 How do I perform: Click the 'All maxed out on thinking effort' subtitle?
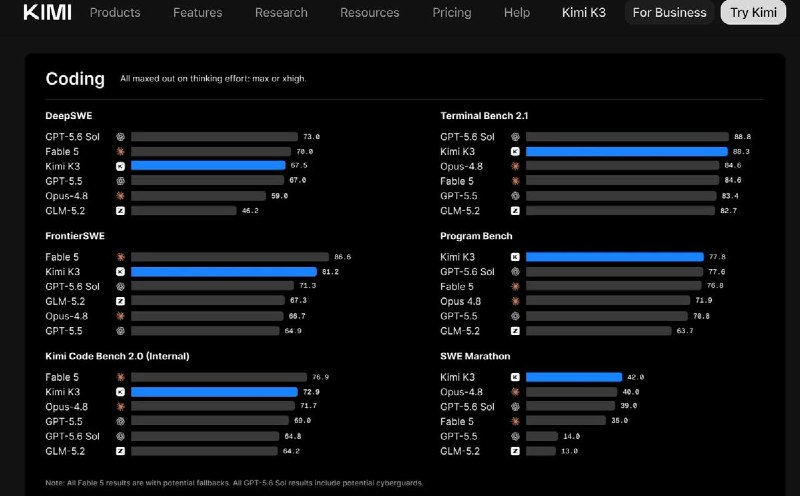tap(213, 79)
